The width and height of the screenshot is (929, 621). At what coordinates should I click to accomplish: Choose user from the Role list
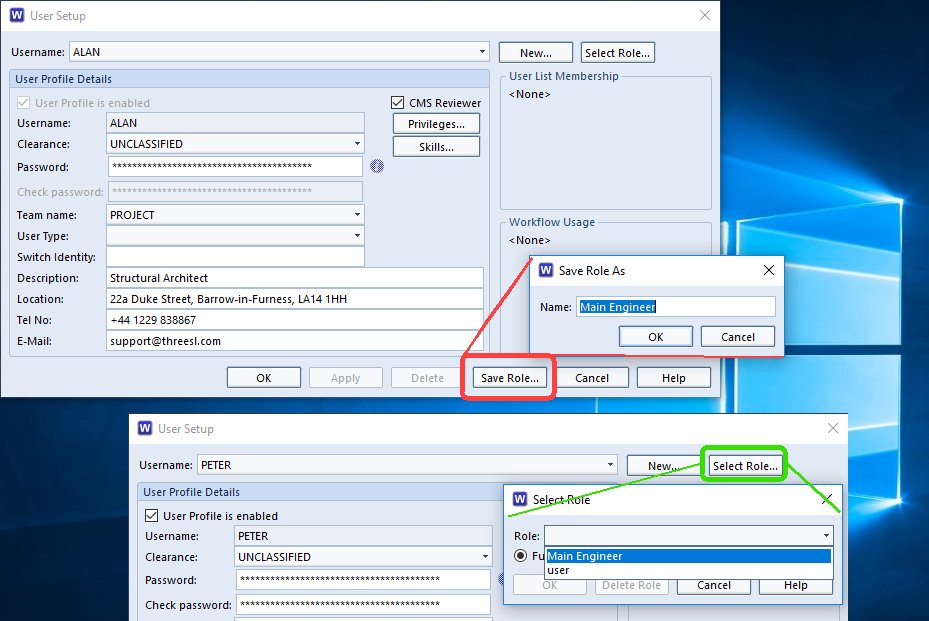pos(688,570)
